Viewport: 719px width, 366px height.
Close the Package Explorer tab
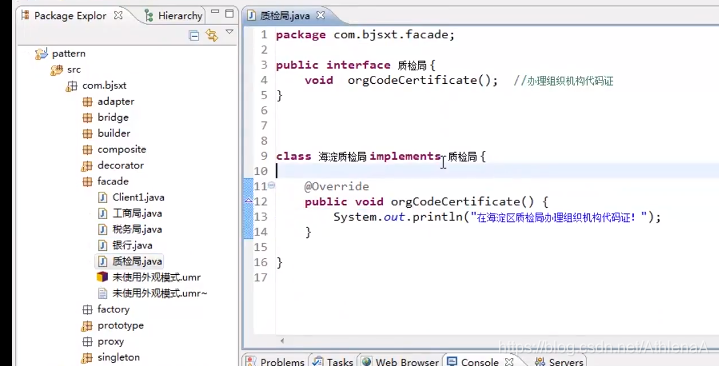[118, 15]
